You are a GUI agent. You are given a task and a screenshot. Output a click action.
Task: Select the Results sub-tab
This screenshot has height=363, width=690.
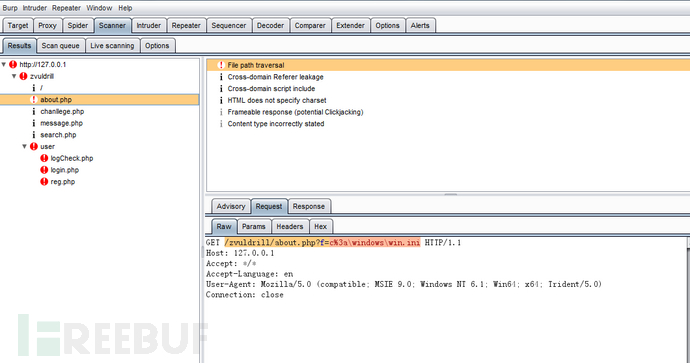click(19, 46)
